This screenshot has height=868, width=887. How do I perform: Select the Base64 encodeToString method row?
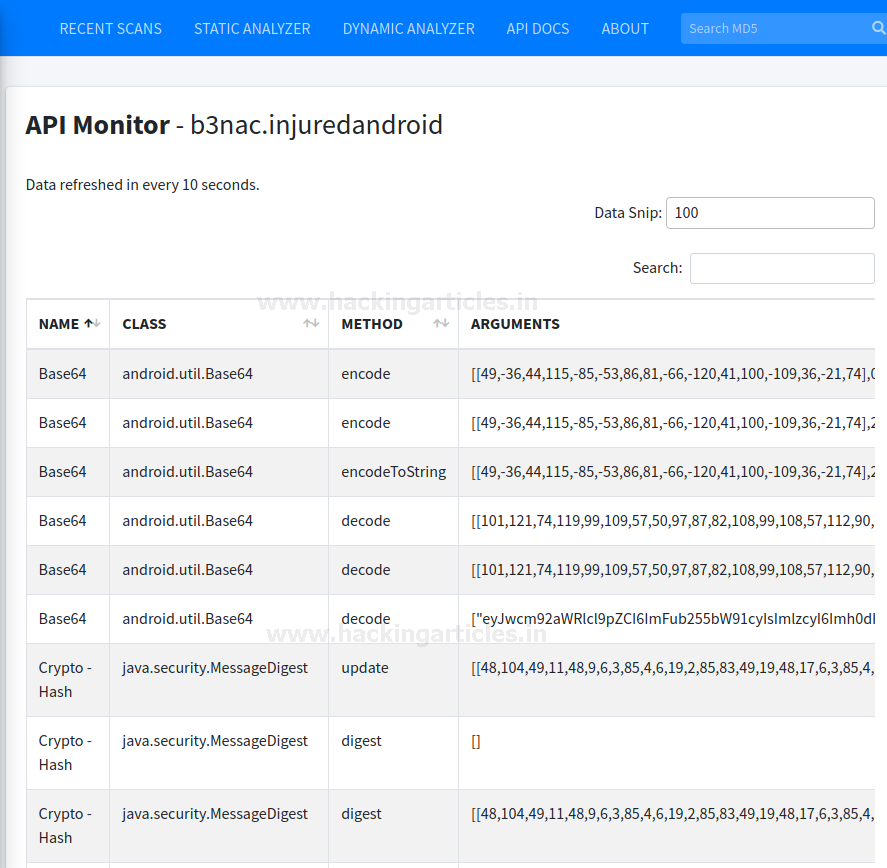pyautogui.click(x=393, y=472)
